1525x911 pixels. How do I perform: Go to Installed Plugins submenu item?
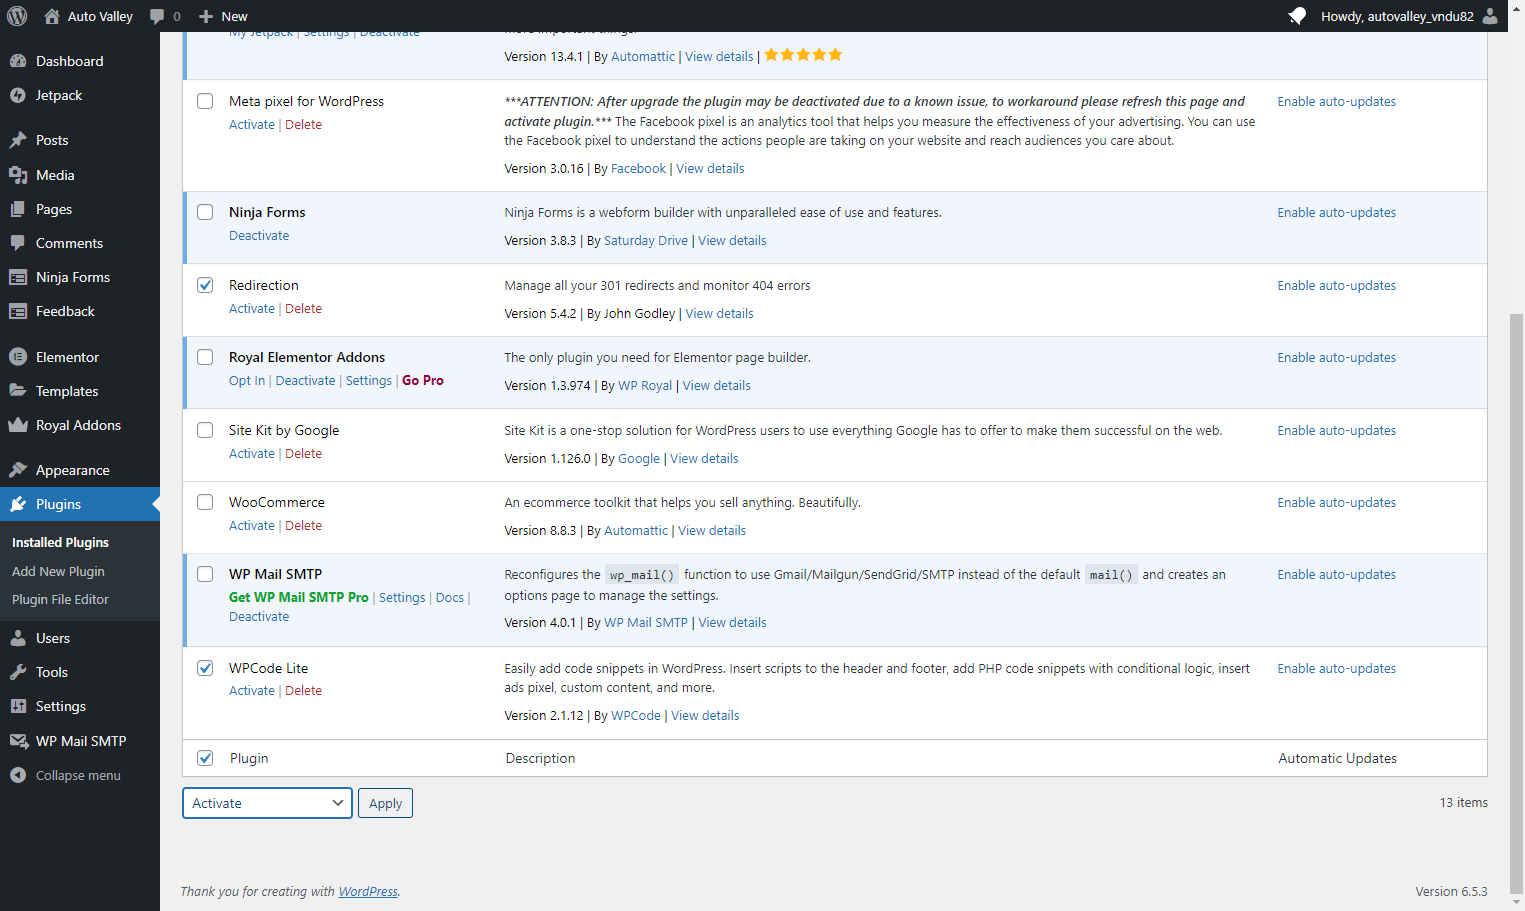[x=60, y=542]
